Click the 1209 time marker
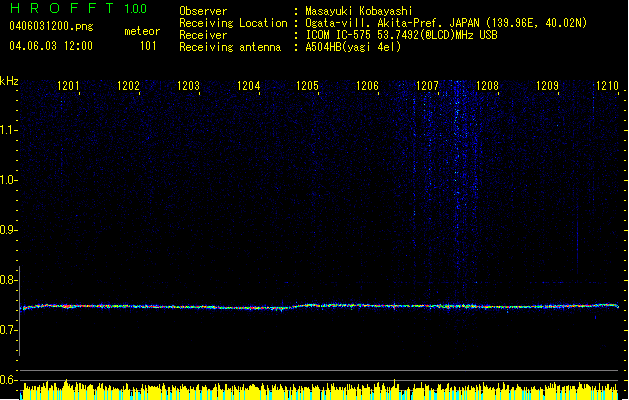629x400 pixels. pyautogui.click(x=547, y=86)
